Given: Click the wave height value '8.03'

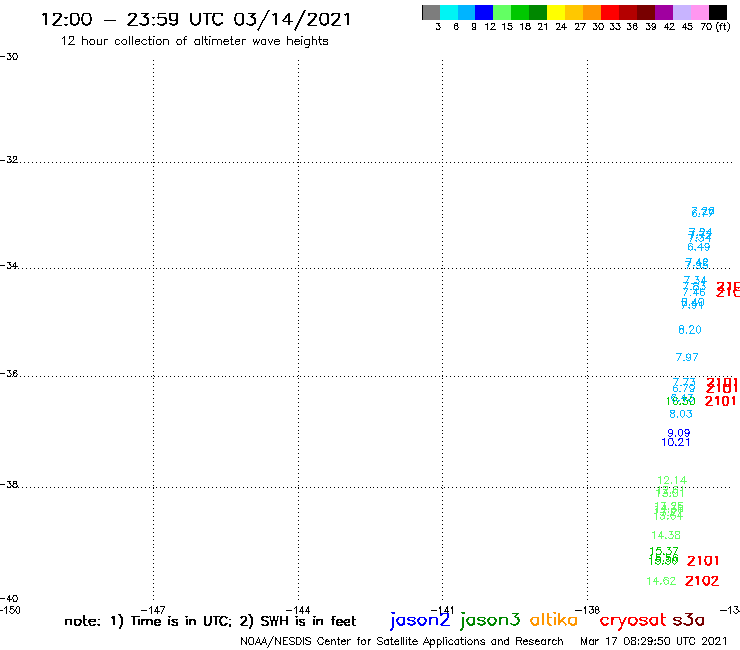Looking at the screenshot, I should 681,414.
